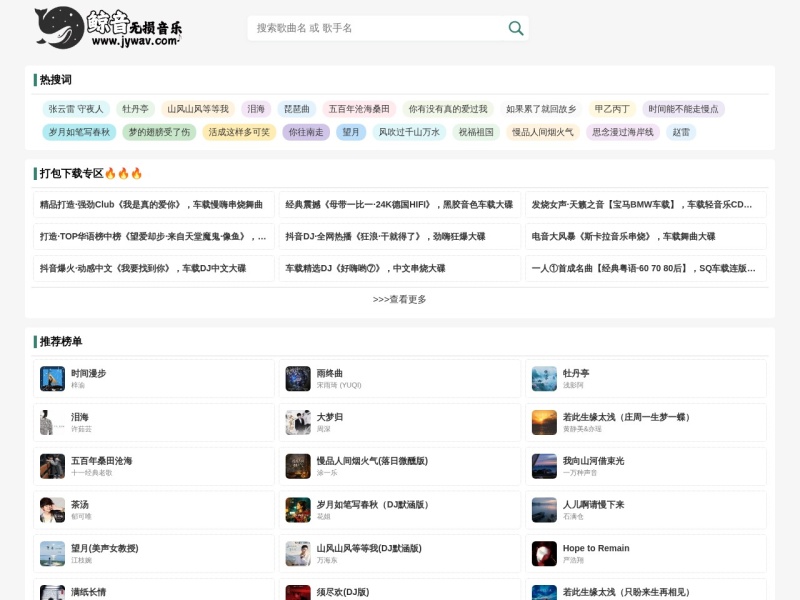
Task: Open cover for 山风山风等等我(DJ默涵版)
Action: pos(298,554)
